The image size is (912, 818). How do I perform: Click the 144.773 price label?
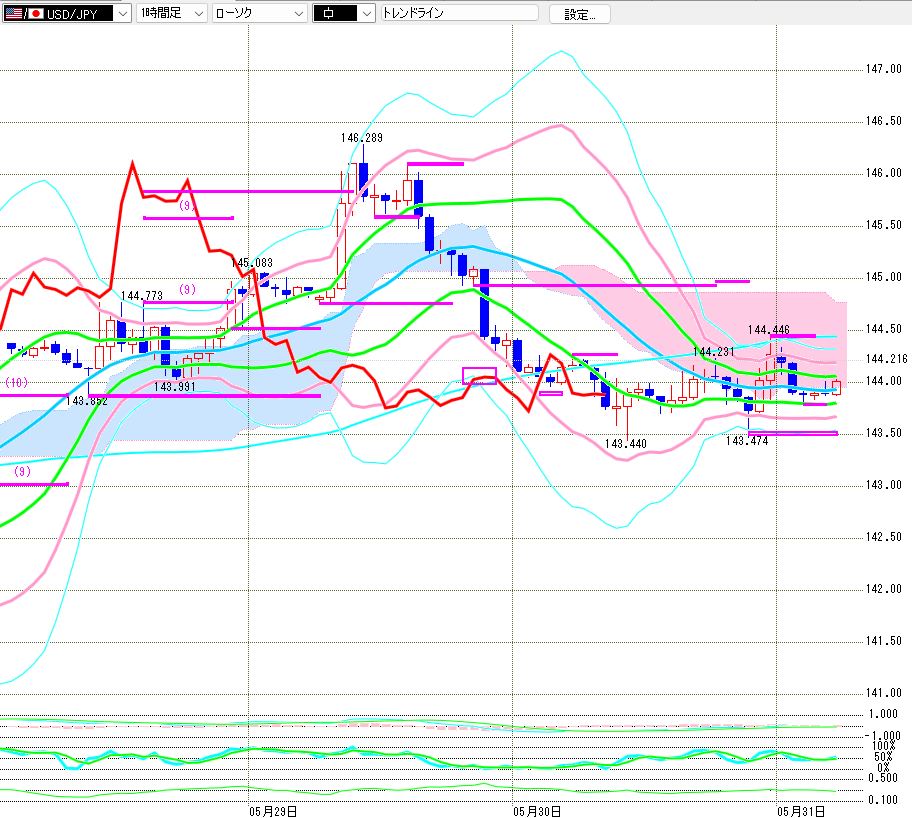142,296
